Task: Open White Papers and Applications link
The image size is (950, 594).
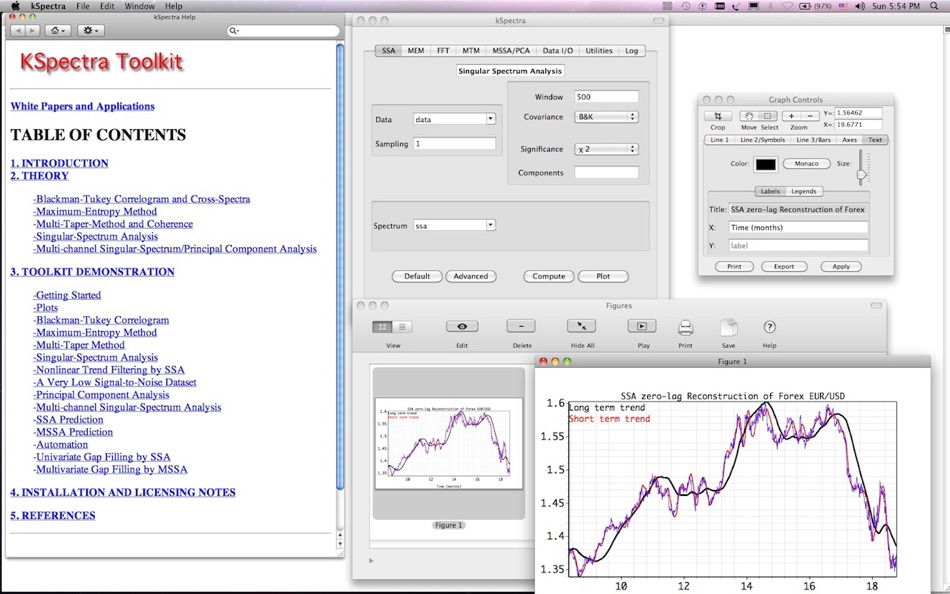Action: click(x=82, y=106)
